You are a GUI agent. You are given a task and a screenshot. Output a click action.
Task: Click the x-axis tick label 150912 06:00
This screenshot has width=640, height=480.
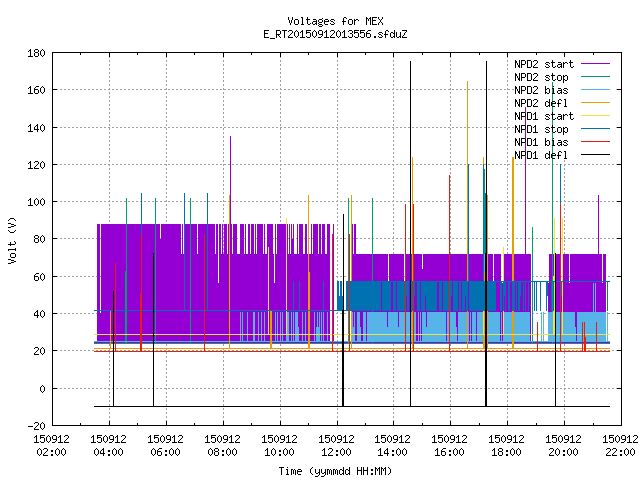pyautogui.click(x=165, y=446)
